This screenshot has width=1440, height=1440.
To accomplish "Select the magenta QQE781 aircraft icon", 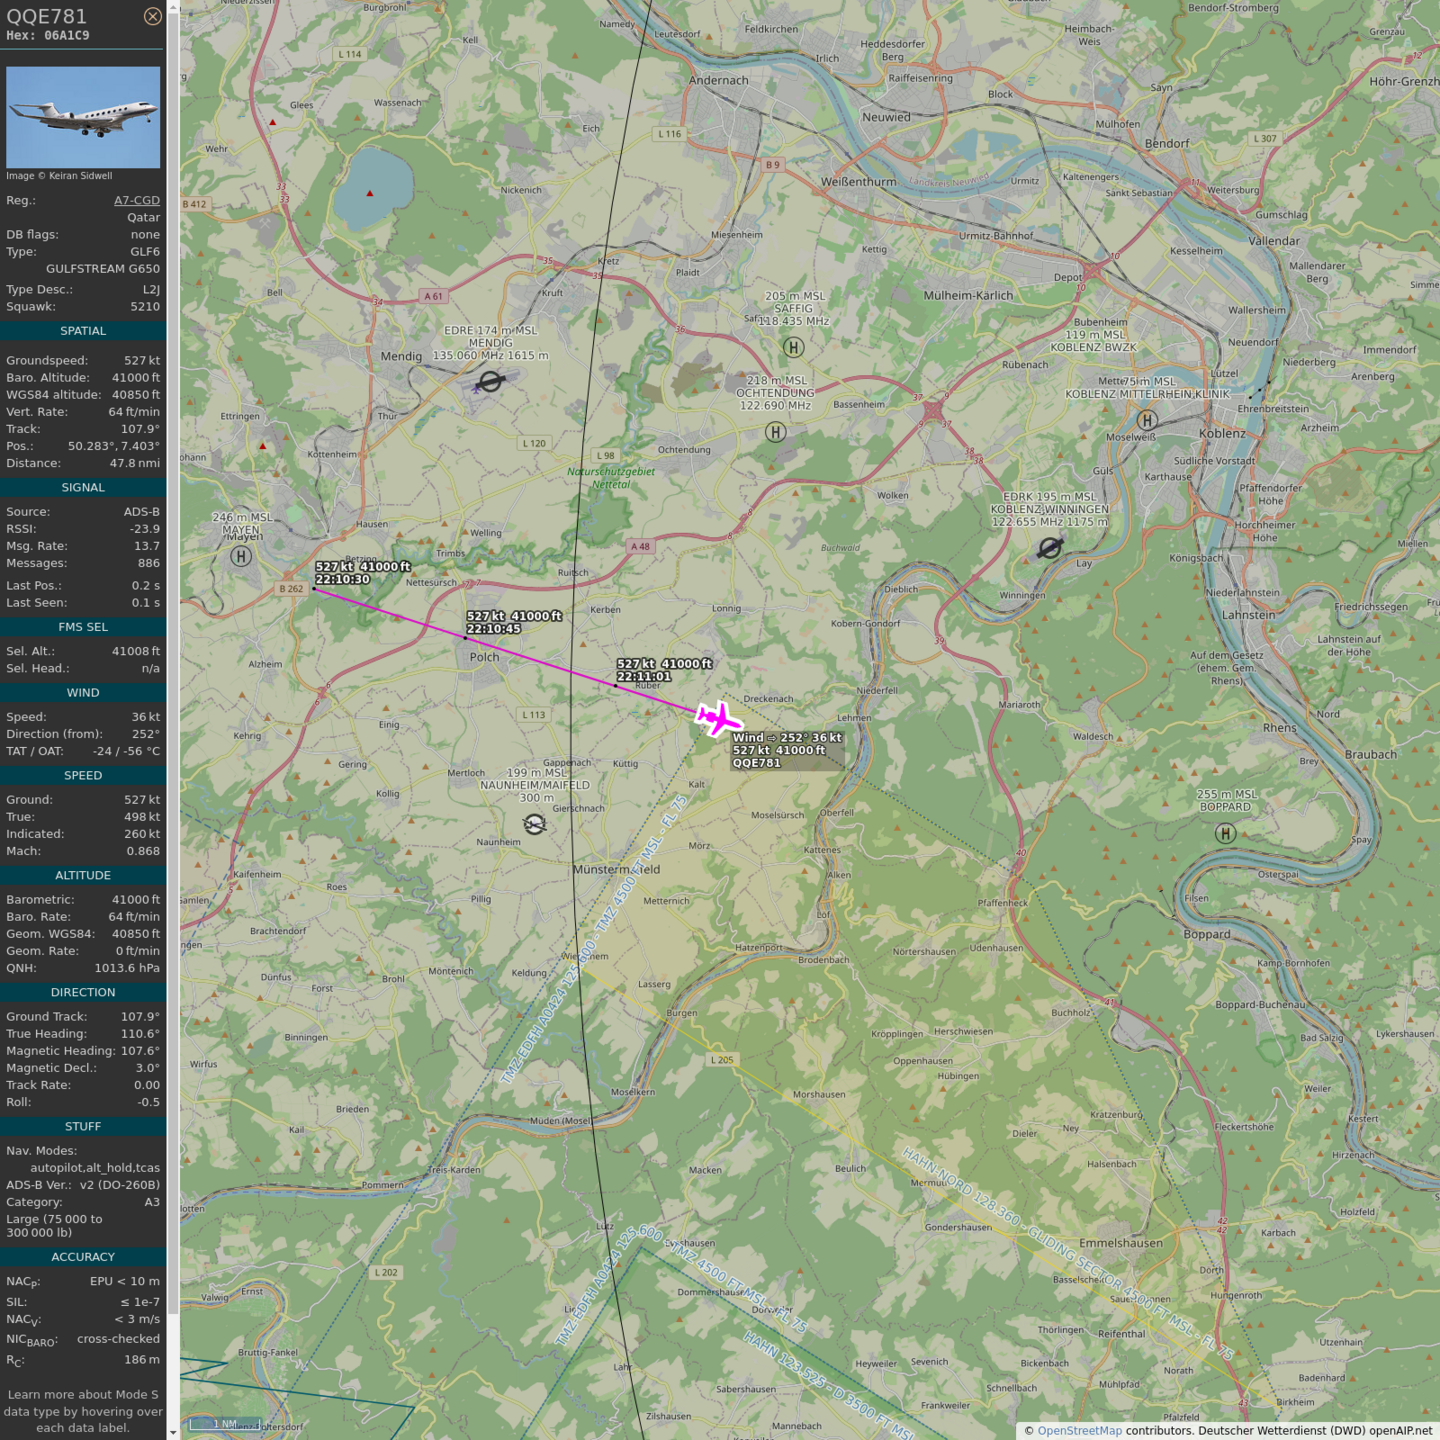I will point(718,718).
